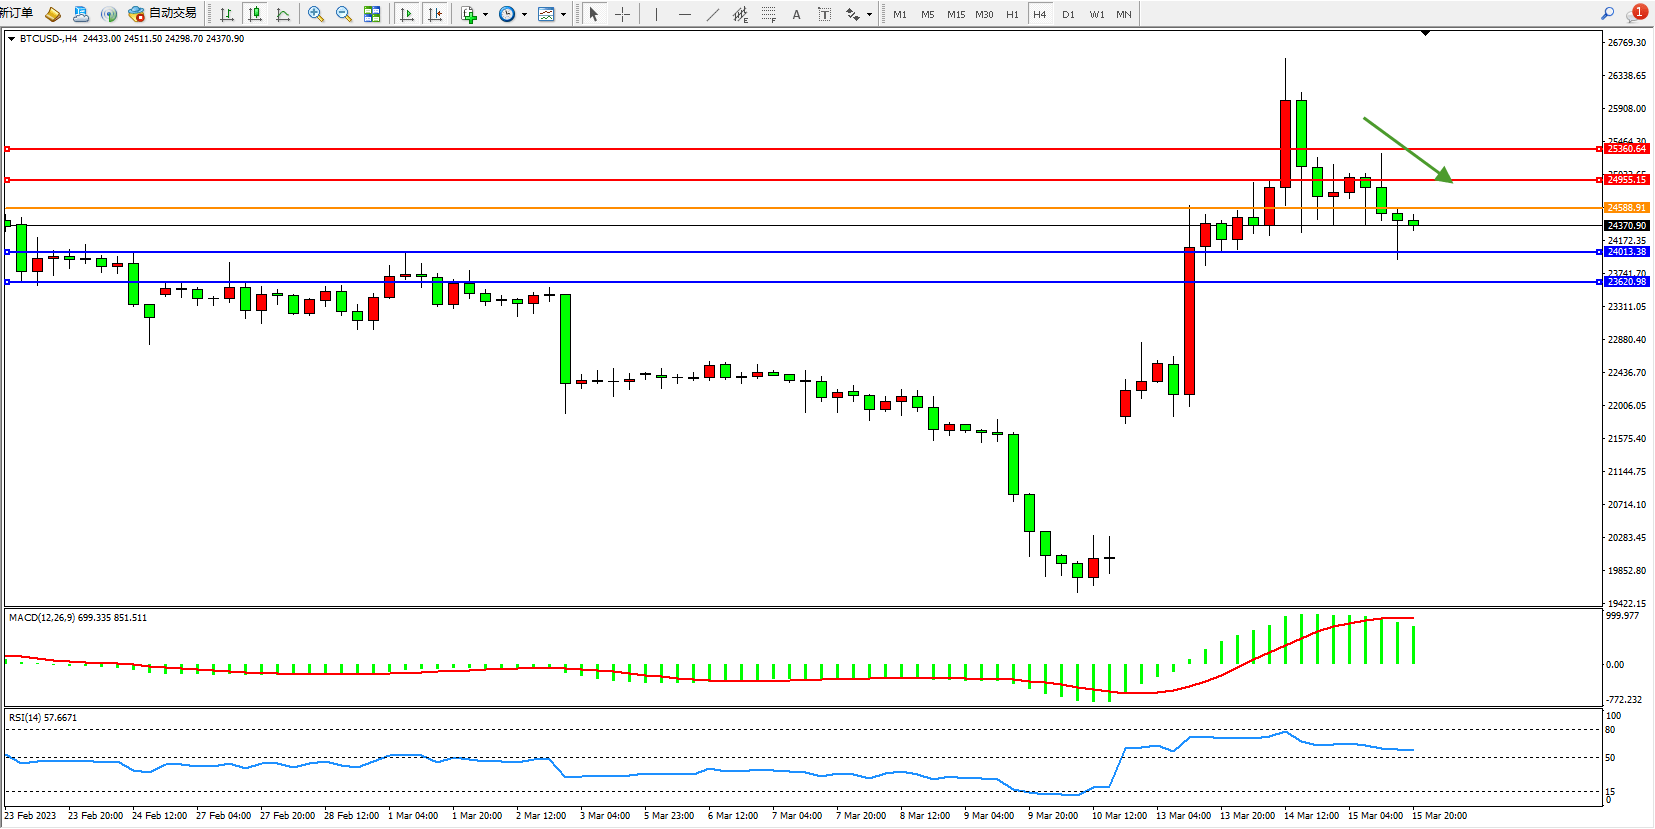1655x829 pixels.
Task: Click the 自动交易 auto trading button
Action: tap(163, 14)
